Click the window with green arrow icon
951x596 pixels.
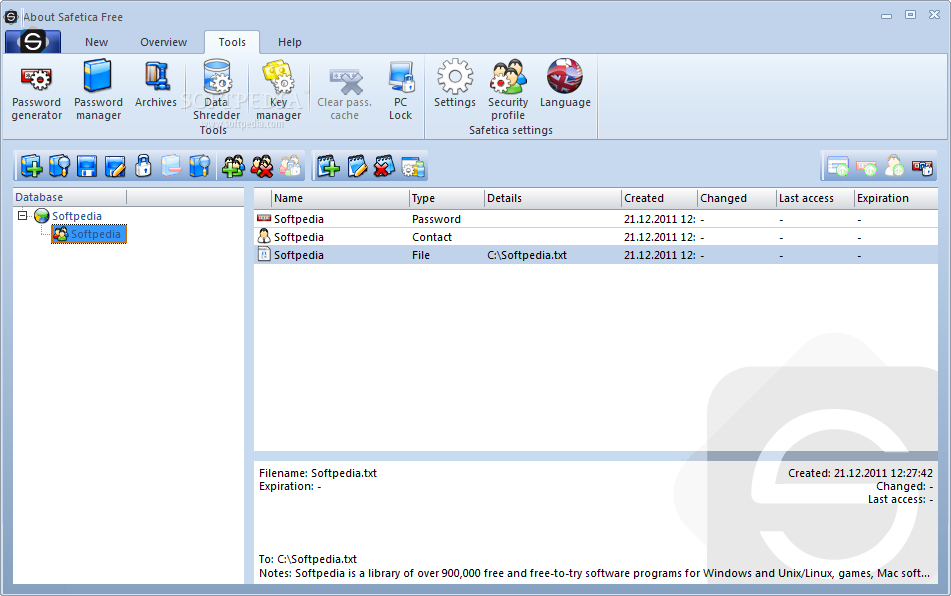[839, 166]
